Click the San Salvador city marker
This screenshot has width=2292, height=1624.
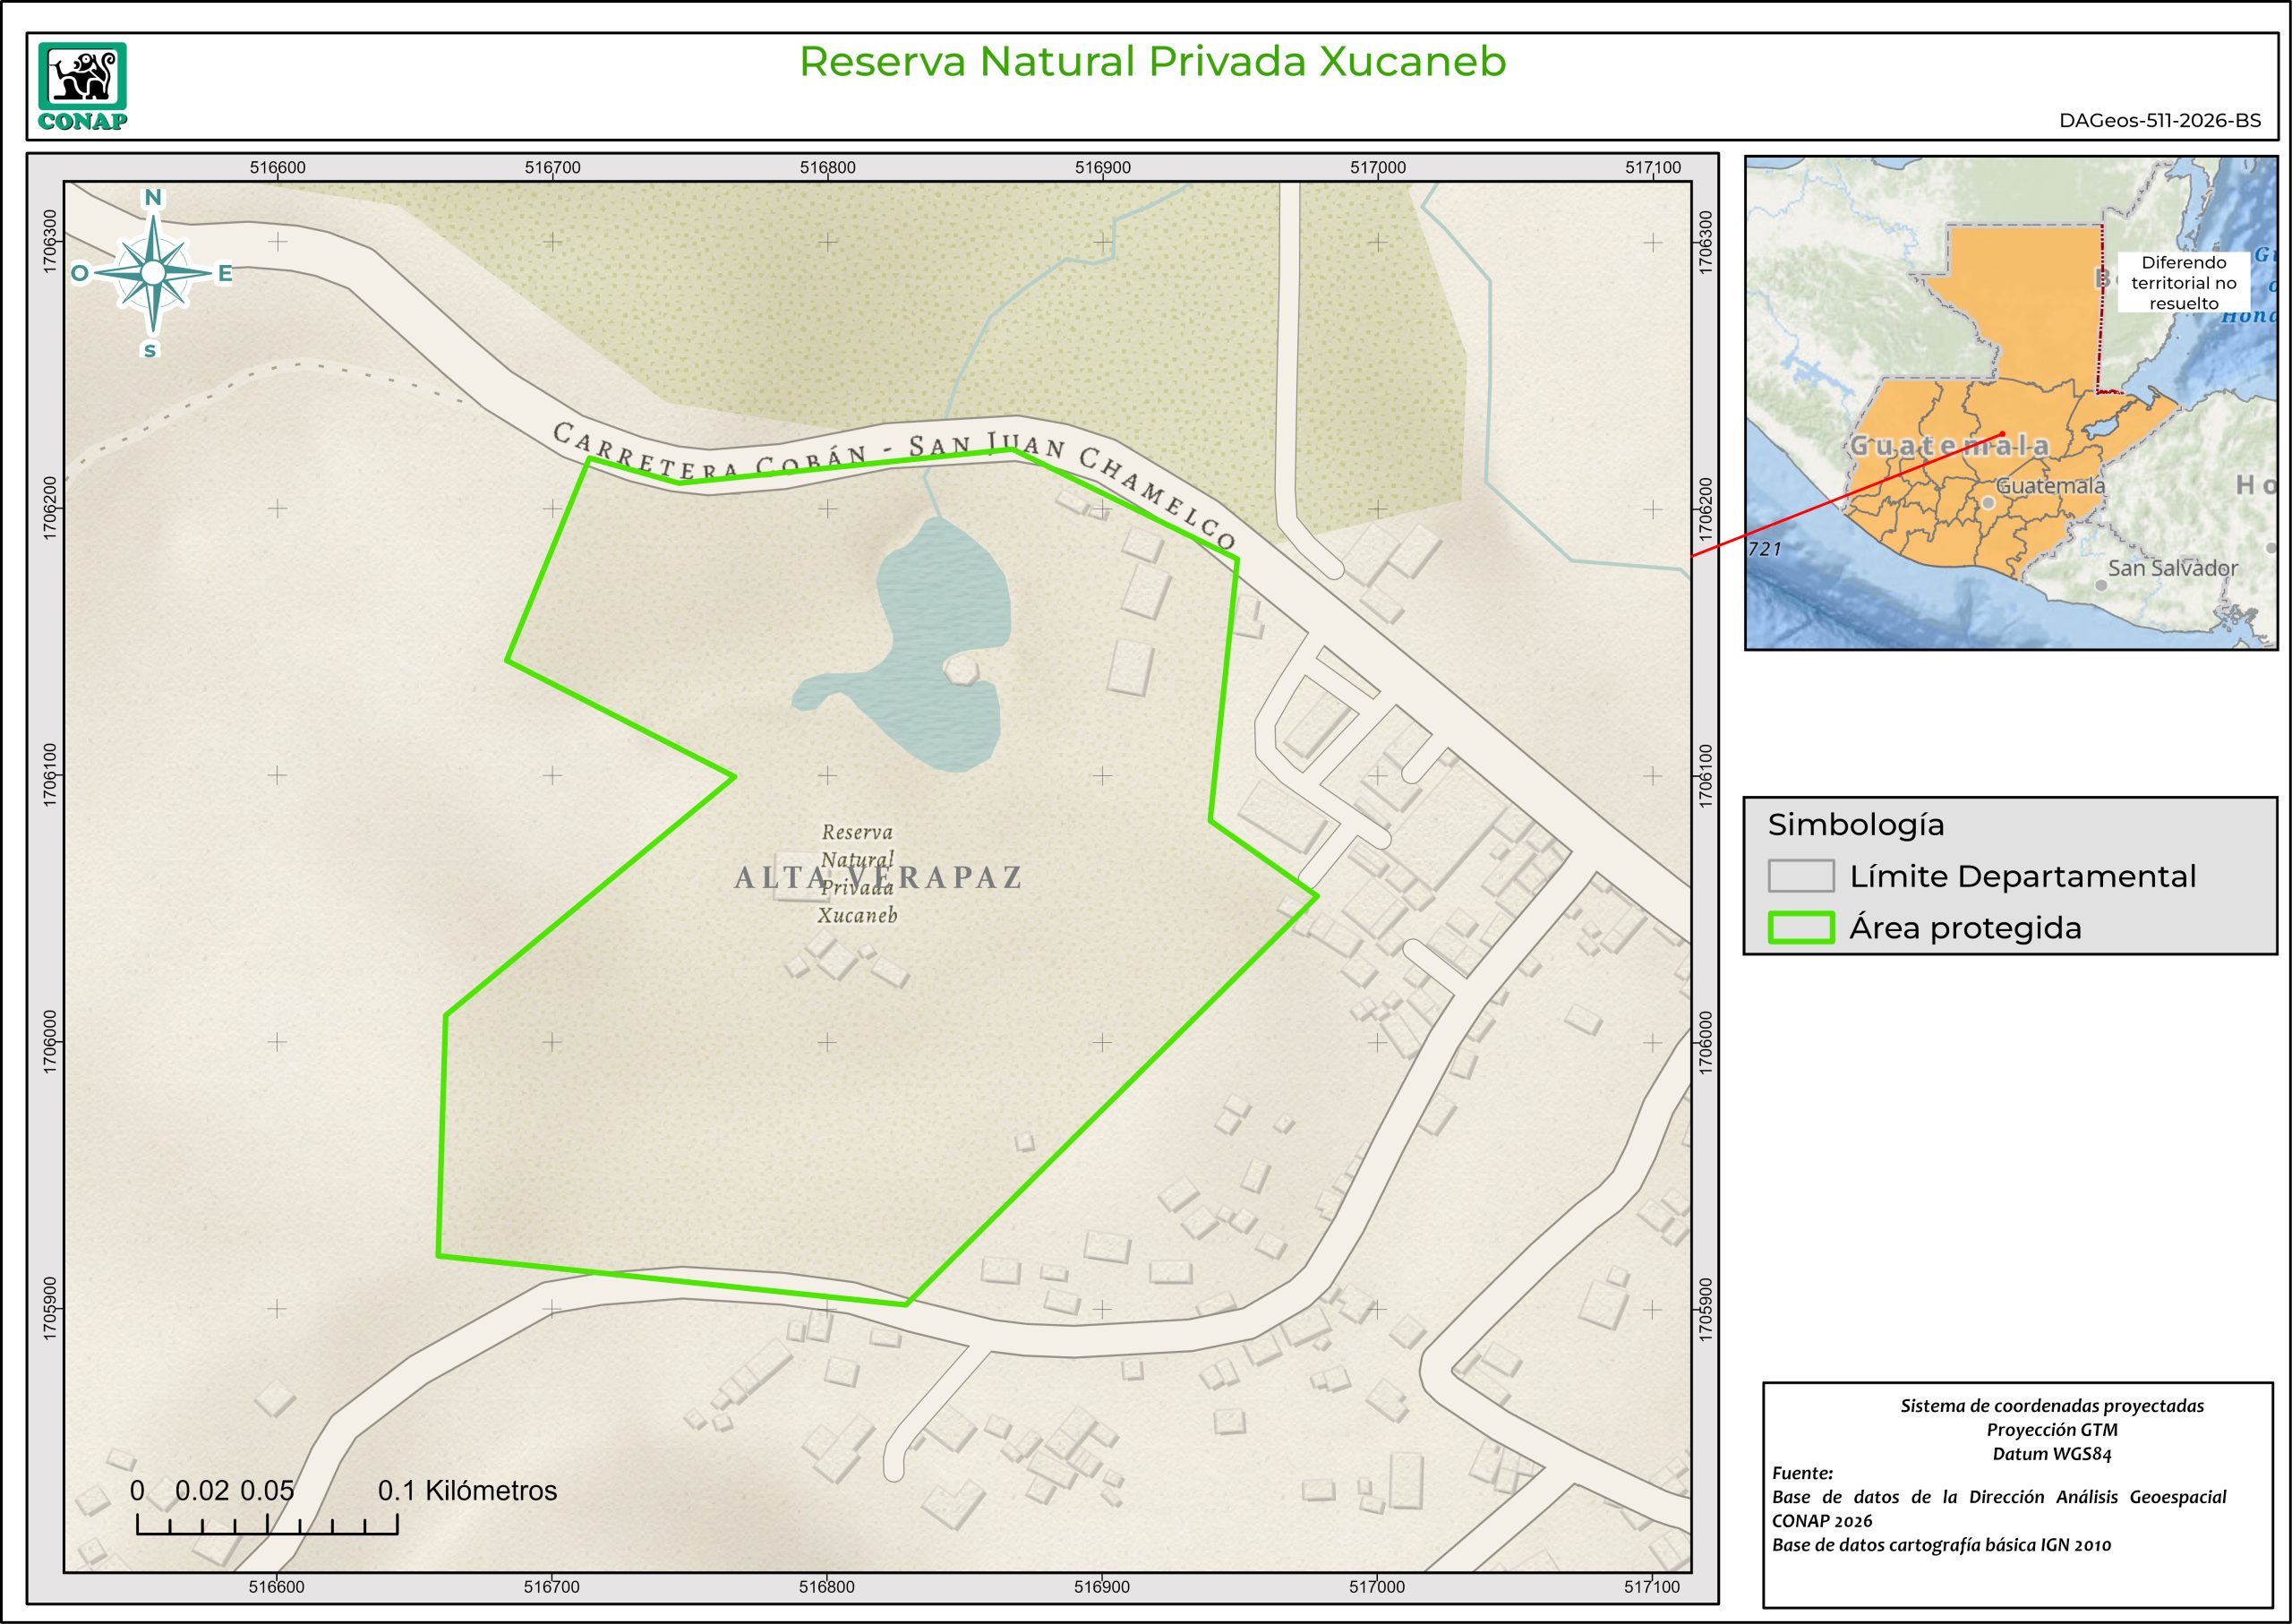pos(2102,585)
